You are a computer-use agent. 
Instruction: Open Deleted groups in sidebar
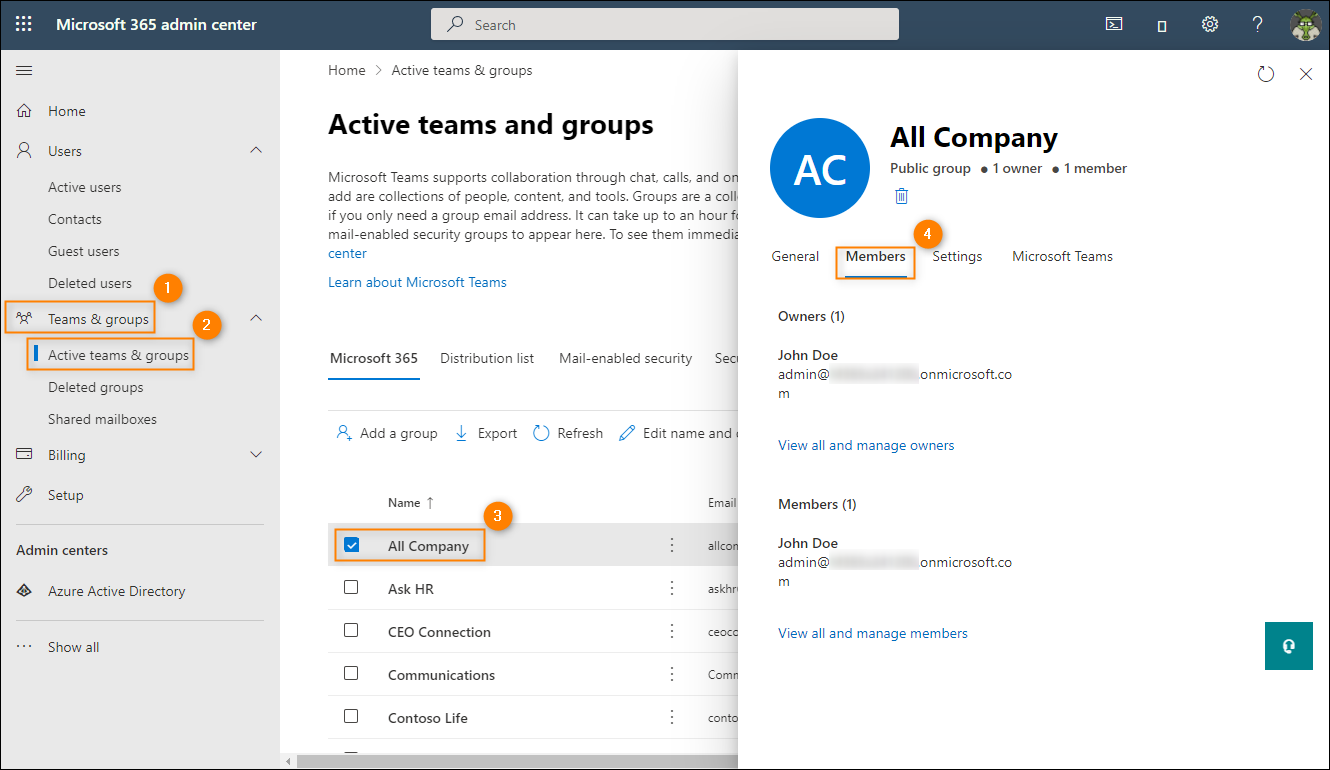tap(96, 387)
